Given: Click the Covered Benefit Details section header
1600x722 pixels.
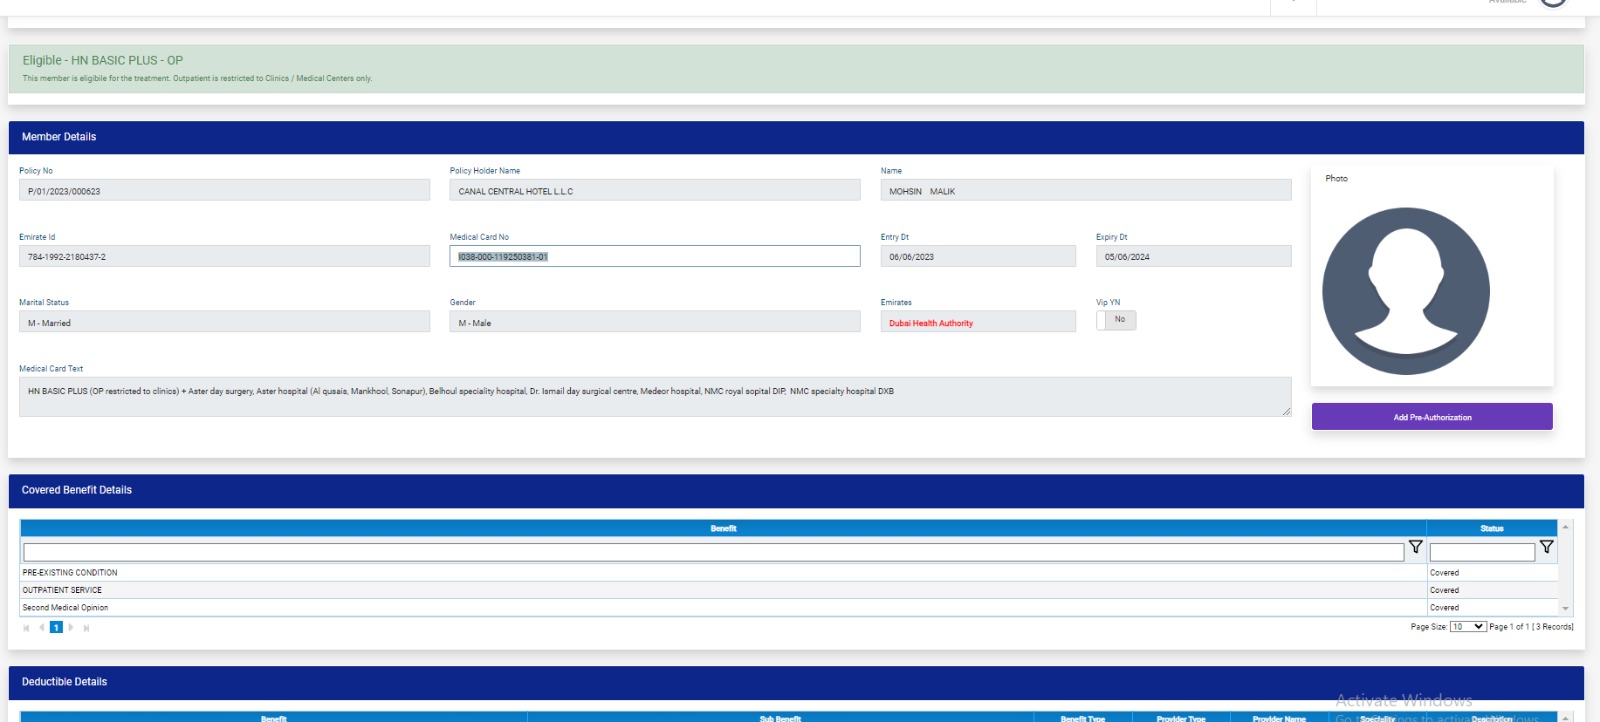Looking at the screenshot, I should (x=796, y=490).
